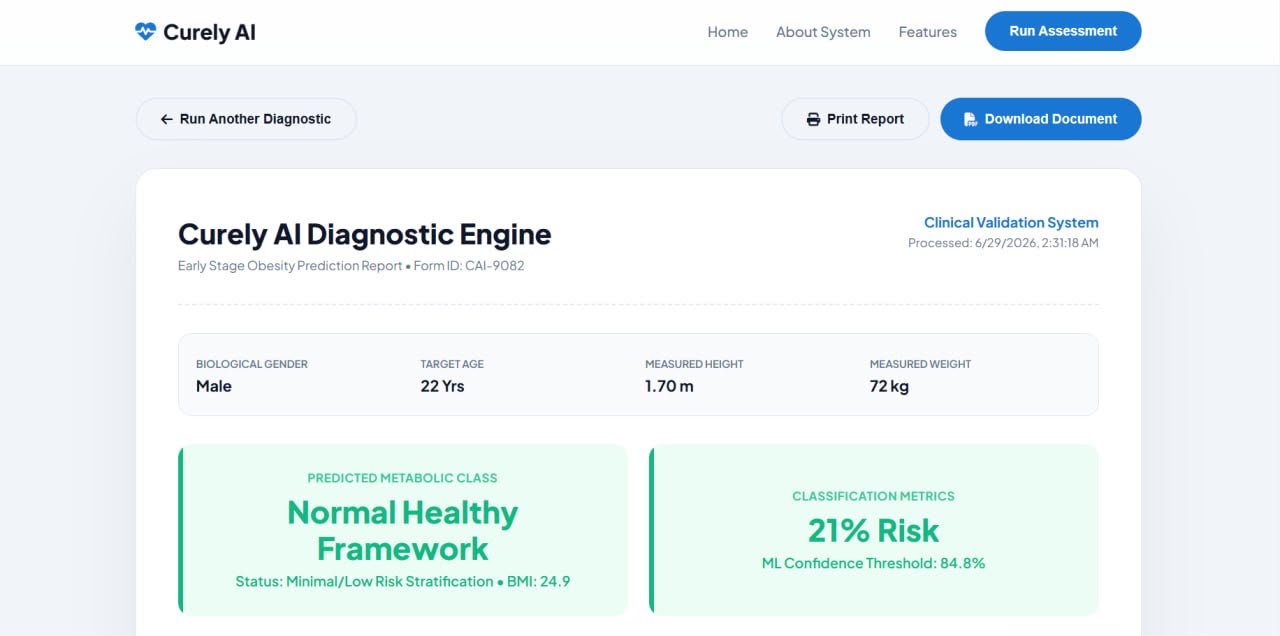Image resolution: width=1280 pixels, height=636 pixels.
Task: Click the Measured Weight value 72 kg
Action: point(889,386)
